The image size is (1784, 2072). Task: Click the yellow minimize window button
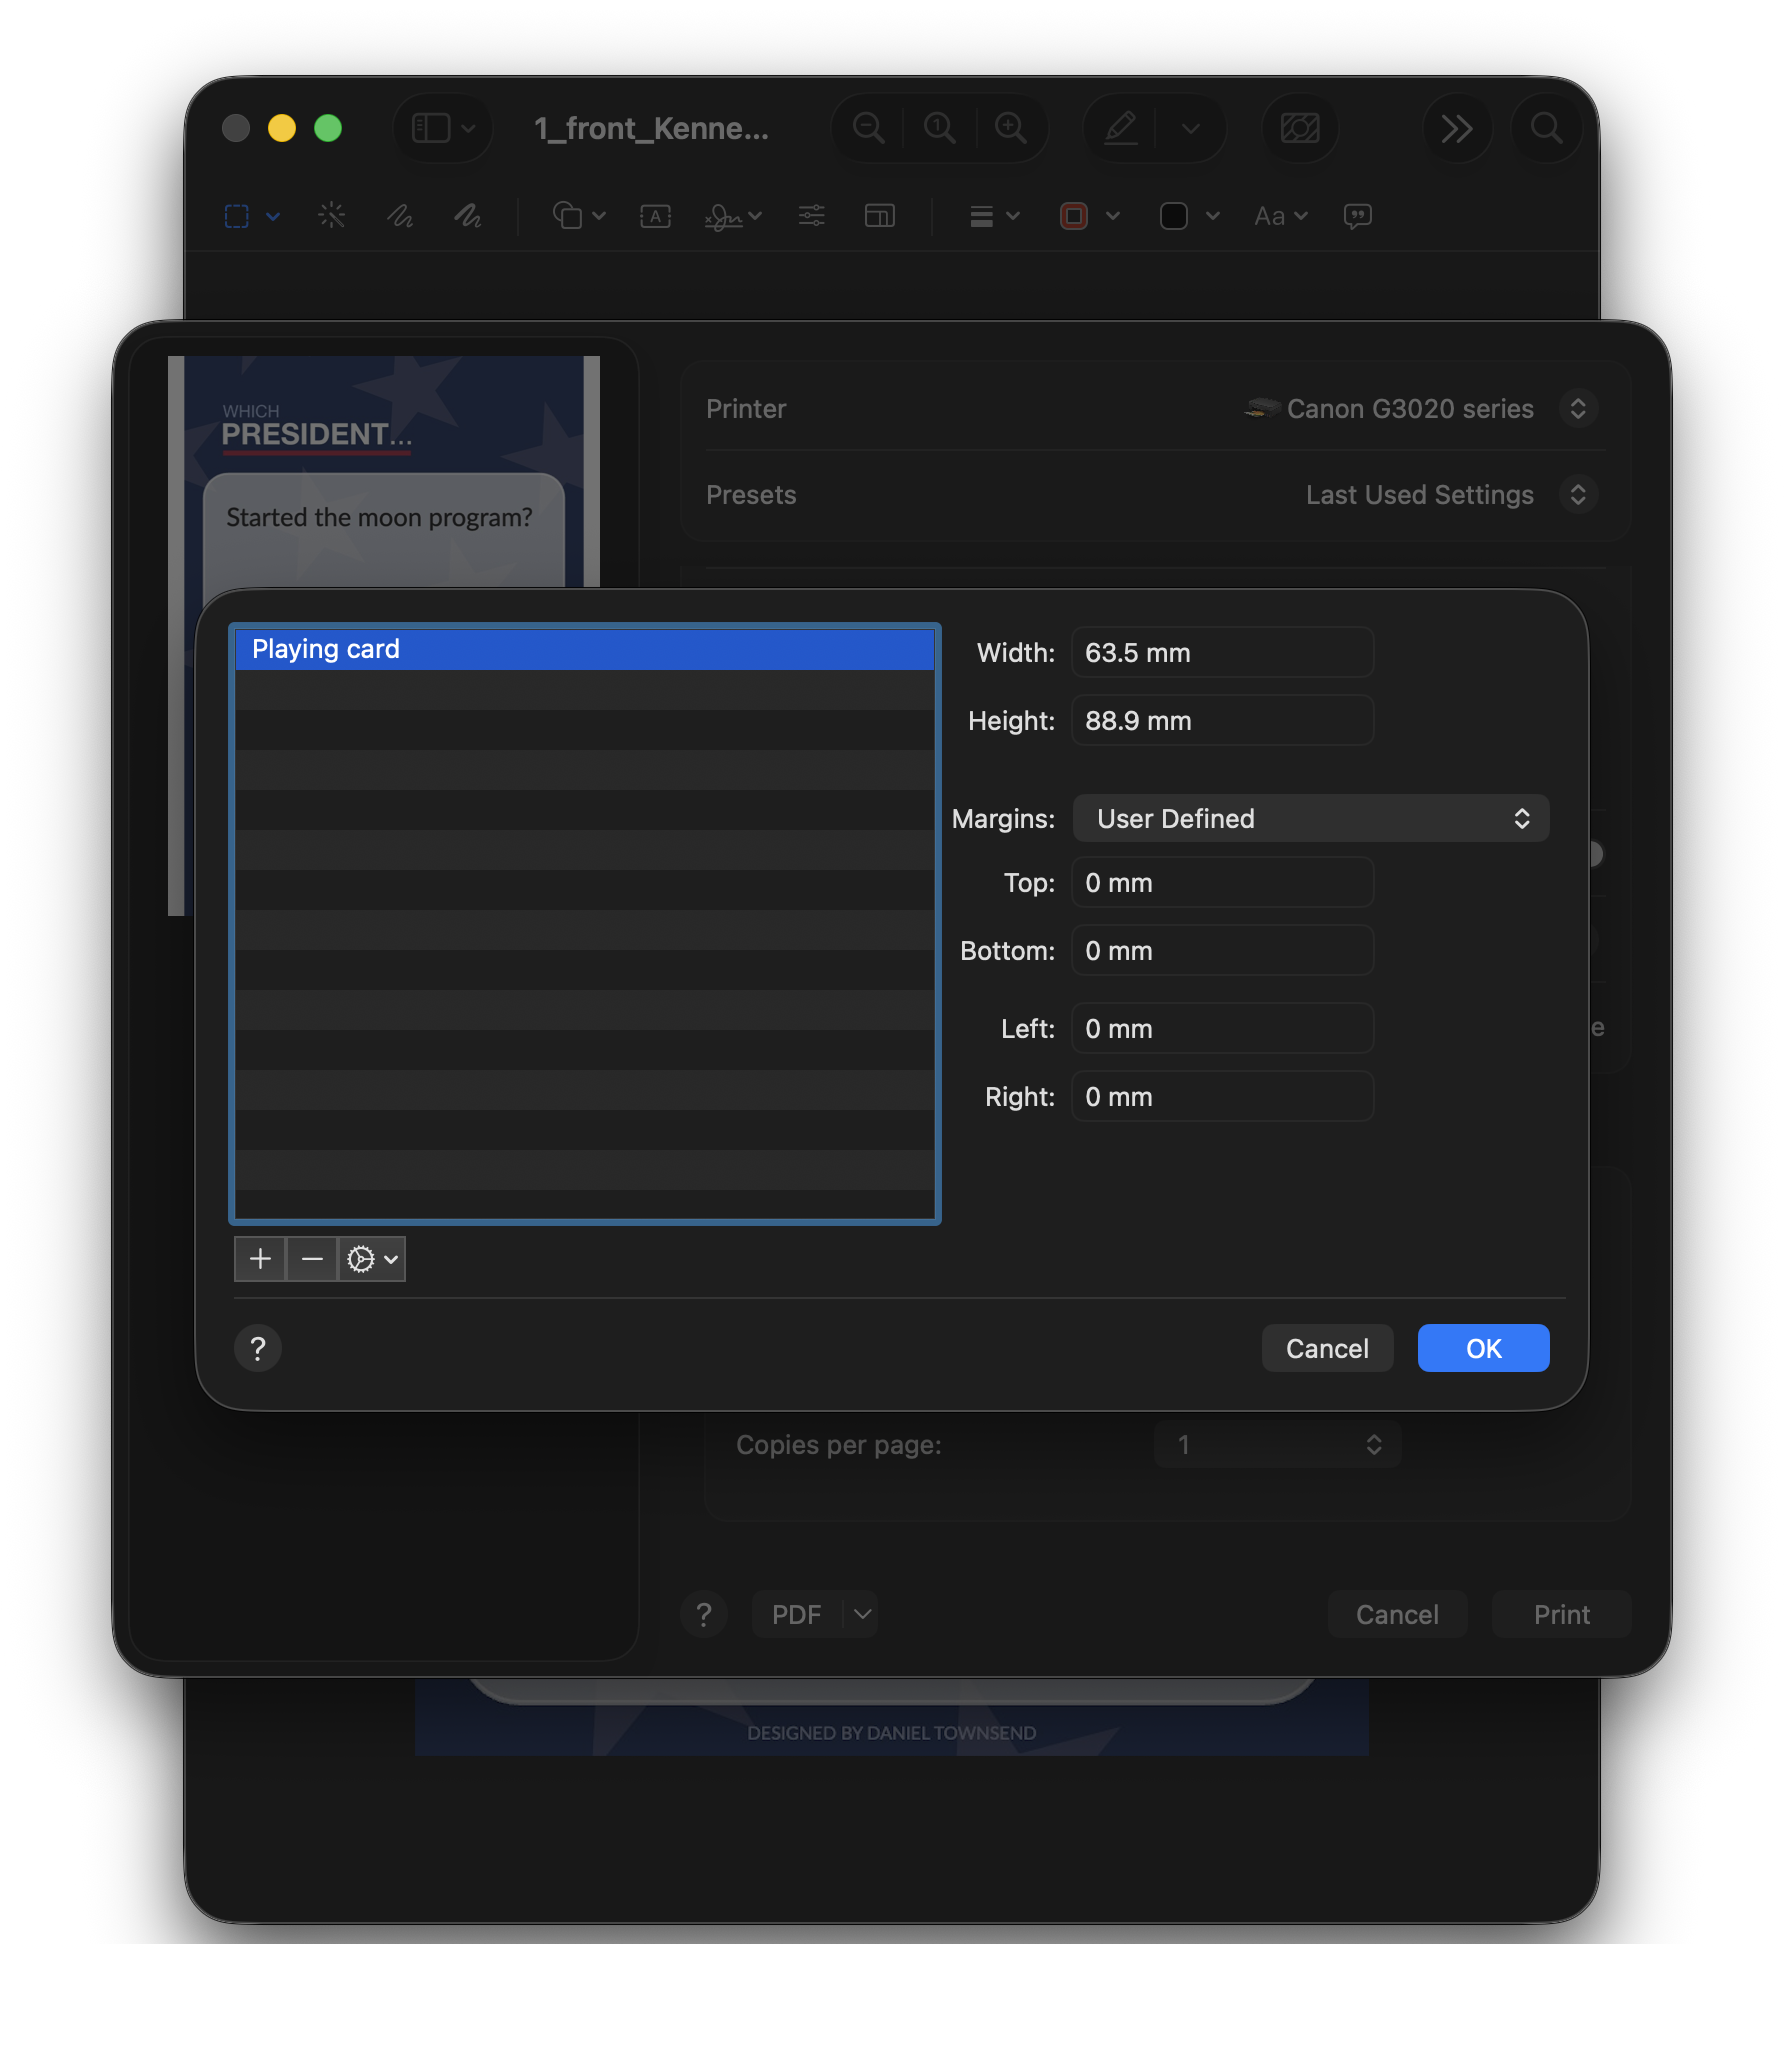282,128
